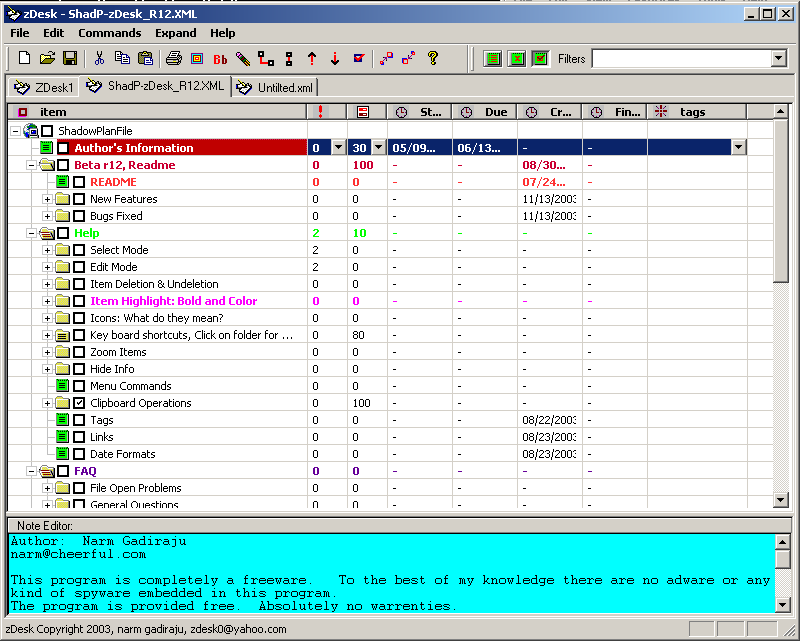Switch to the Untilted.xml tab
This screenshot has height=641, width=800.
tap(275, 87)
